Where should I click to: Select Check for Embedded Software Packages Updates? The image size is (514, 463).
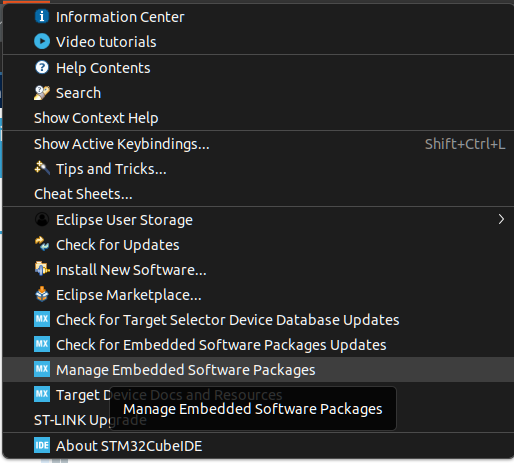pyautogui.click(x=258, y=345)
